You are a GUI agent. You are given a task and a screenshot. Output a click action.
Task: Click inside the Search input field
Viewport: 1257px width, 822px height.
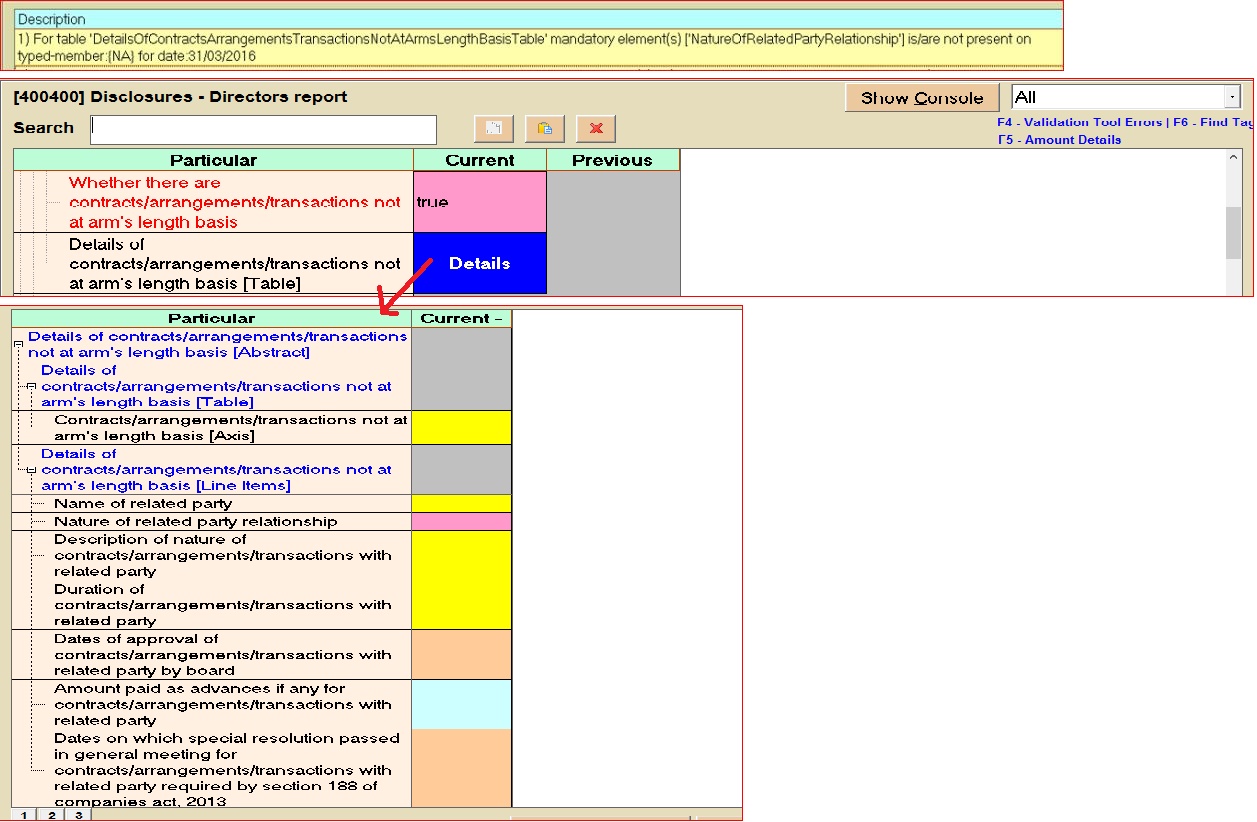[x=264, y=130]
